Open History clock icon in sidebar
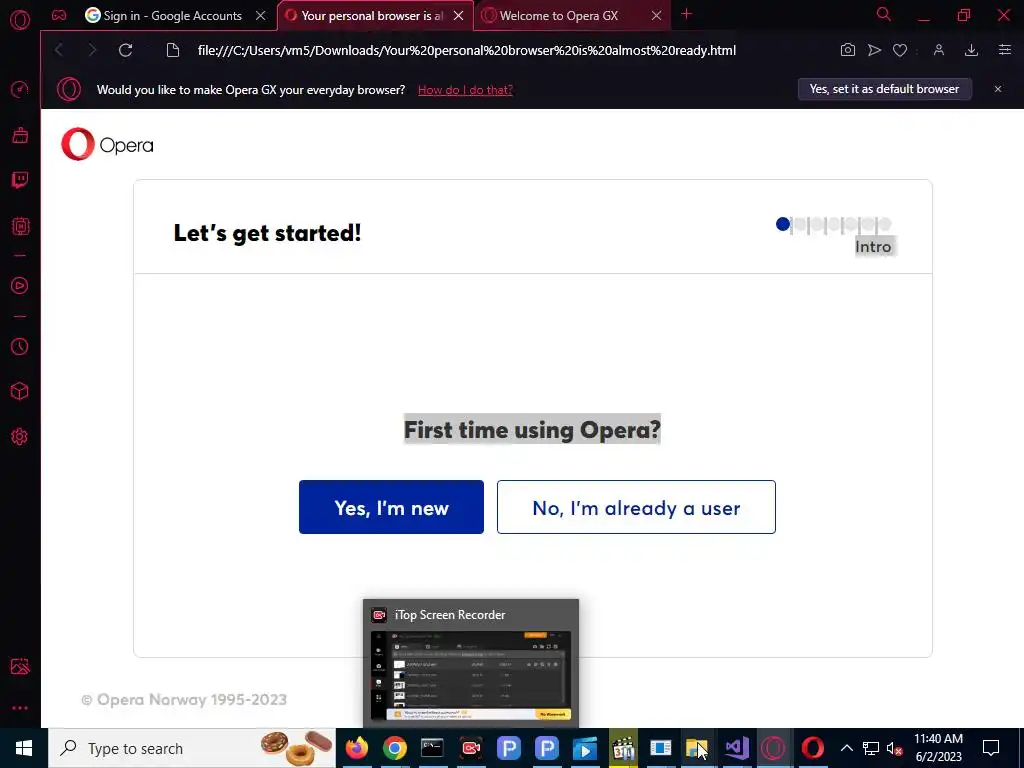Screen dimensions: 1024x768 20,347
